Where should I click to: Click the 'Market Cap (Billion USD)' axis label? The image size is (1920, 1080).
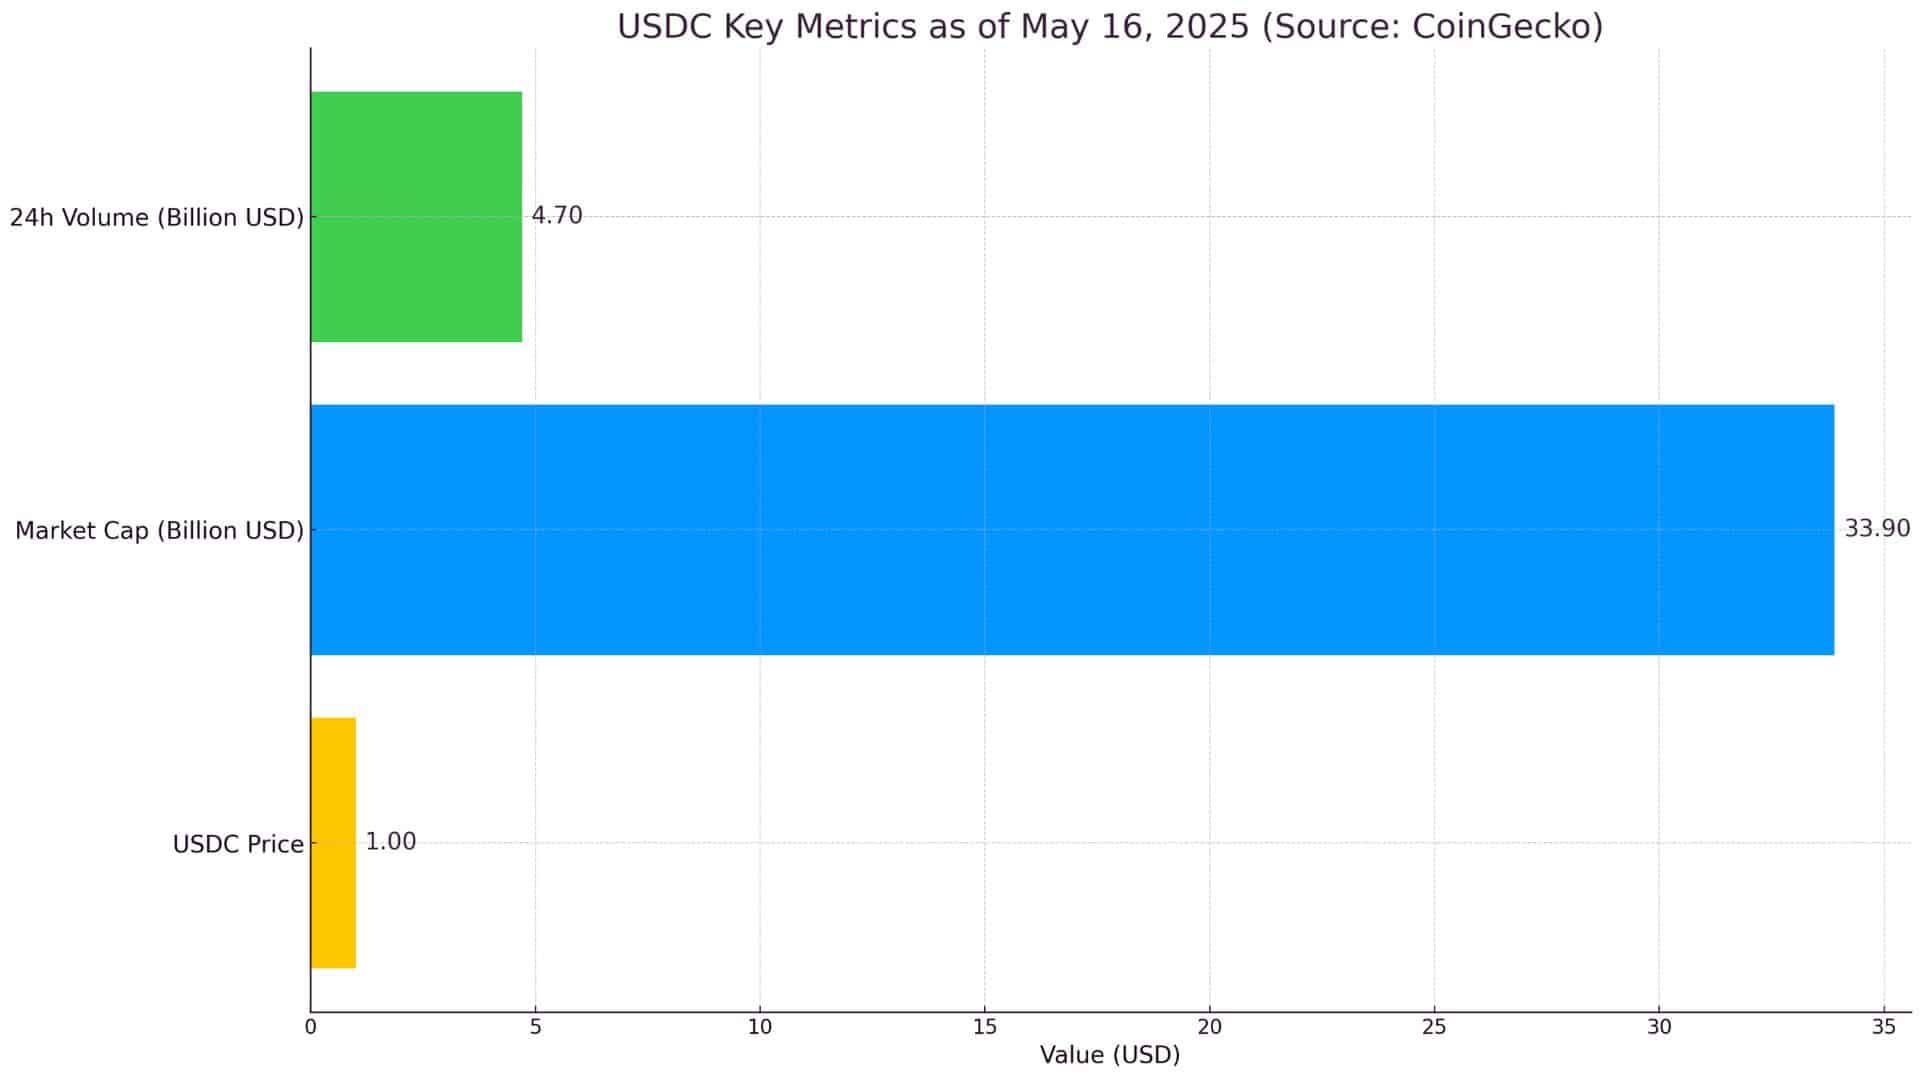coord(159,531)
